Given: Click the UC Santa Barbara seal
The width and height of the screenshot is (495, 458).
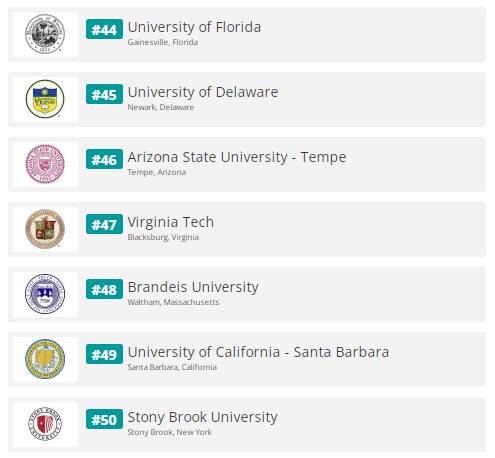Looking at the screenshot, I should [x=45, y=359].
